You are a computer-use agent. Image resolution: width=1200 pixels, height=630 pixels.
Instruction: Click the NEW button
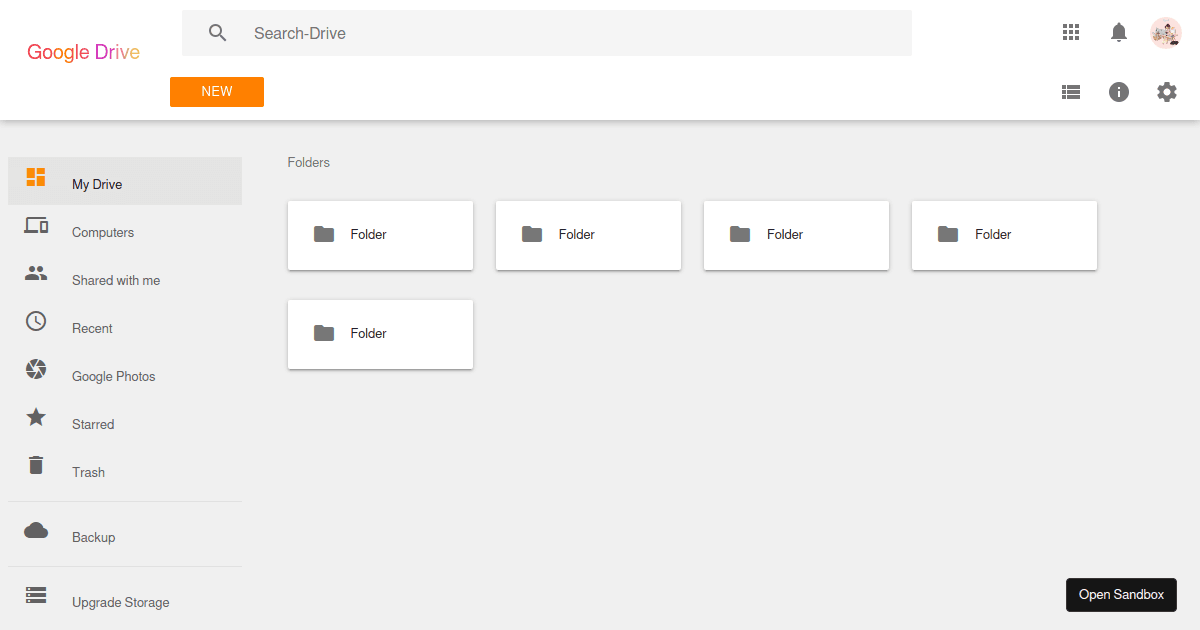216,91
